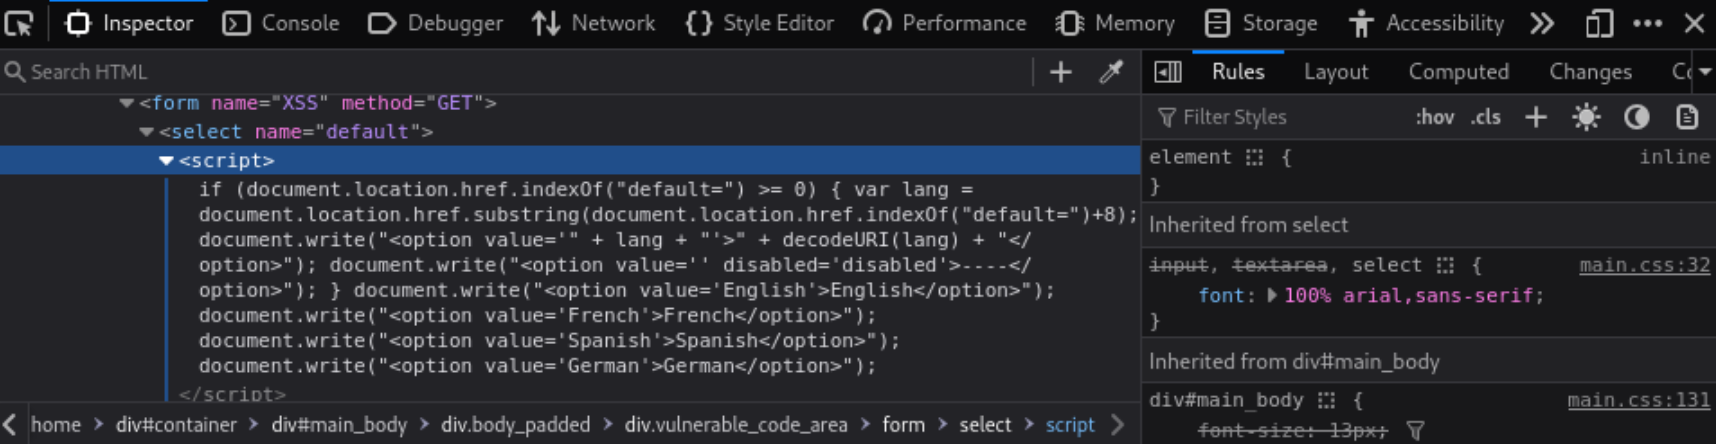Image resolution: width=1716 pixels, height=444 pixels.
Task: Open the Storage tab
Action: click(1261, 23)
